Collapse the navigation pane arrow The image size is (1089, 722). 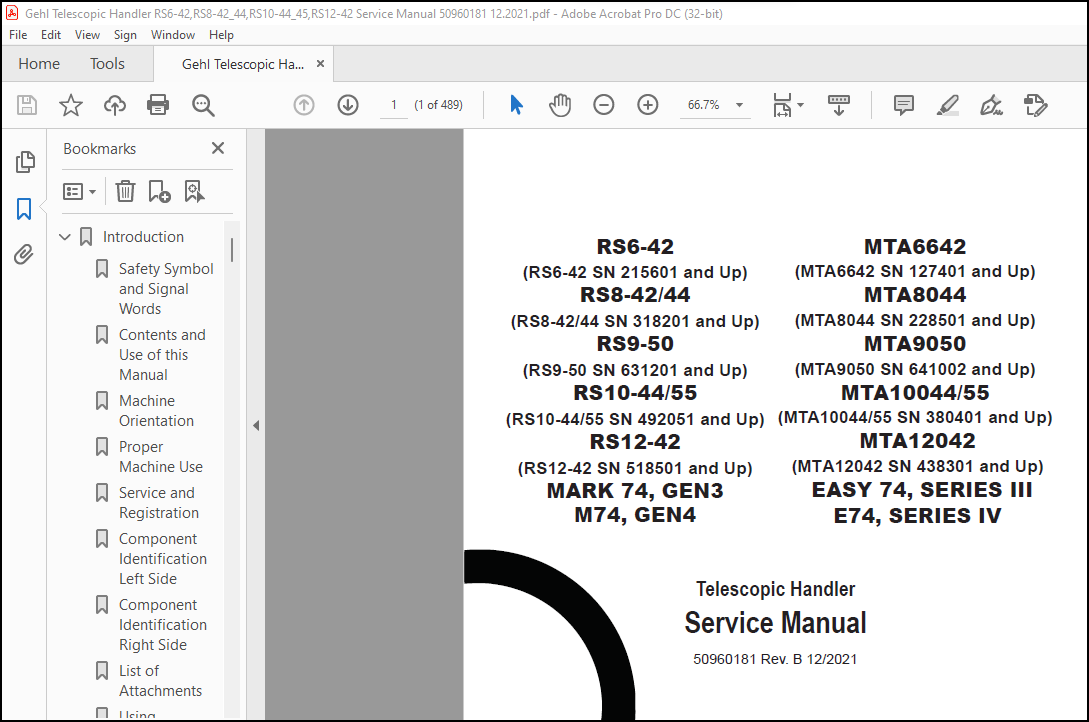[256, 425]
